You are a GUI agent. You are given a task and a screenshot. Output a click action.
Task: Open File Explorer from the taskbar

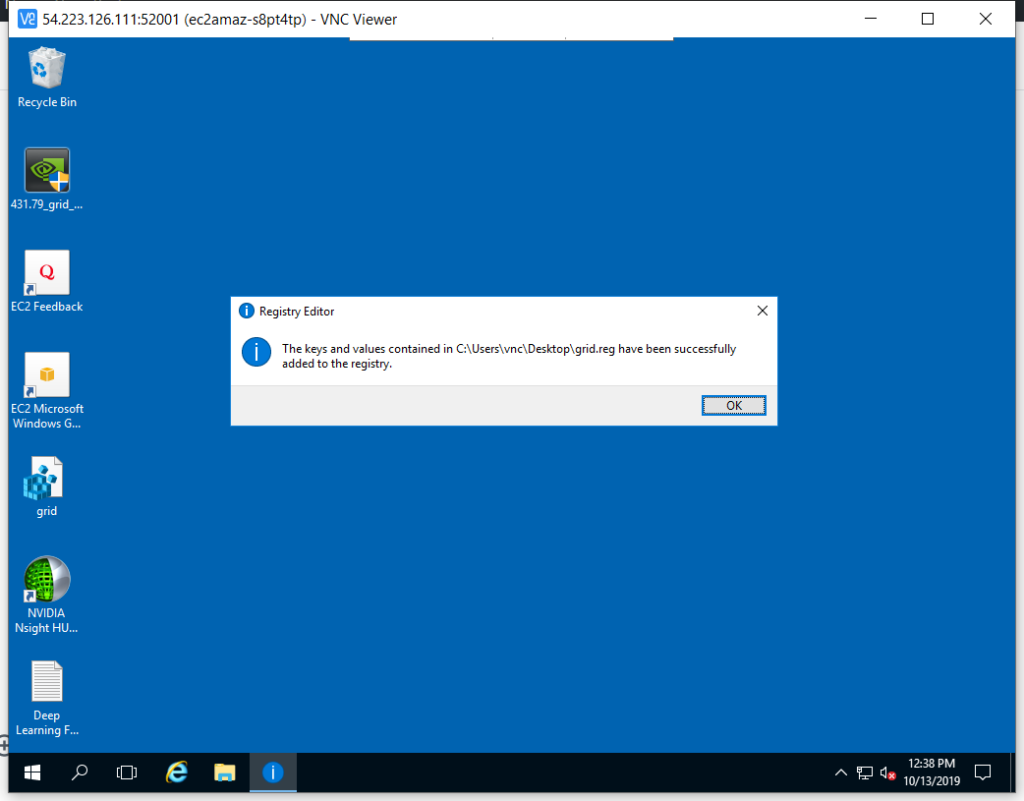[x=225, y=772]
